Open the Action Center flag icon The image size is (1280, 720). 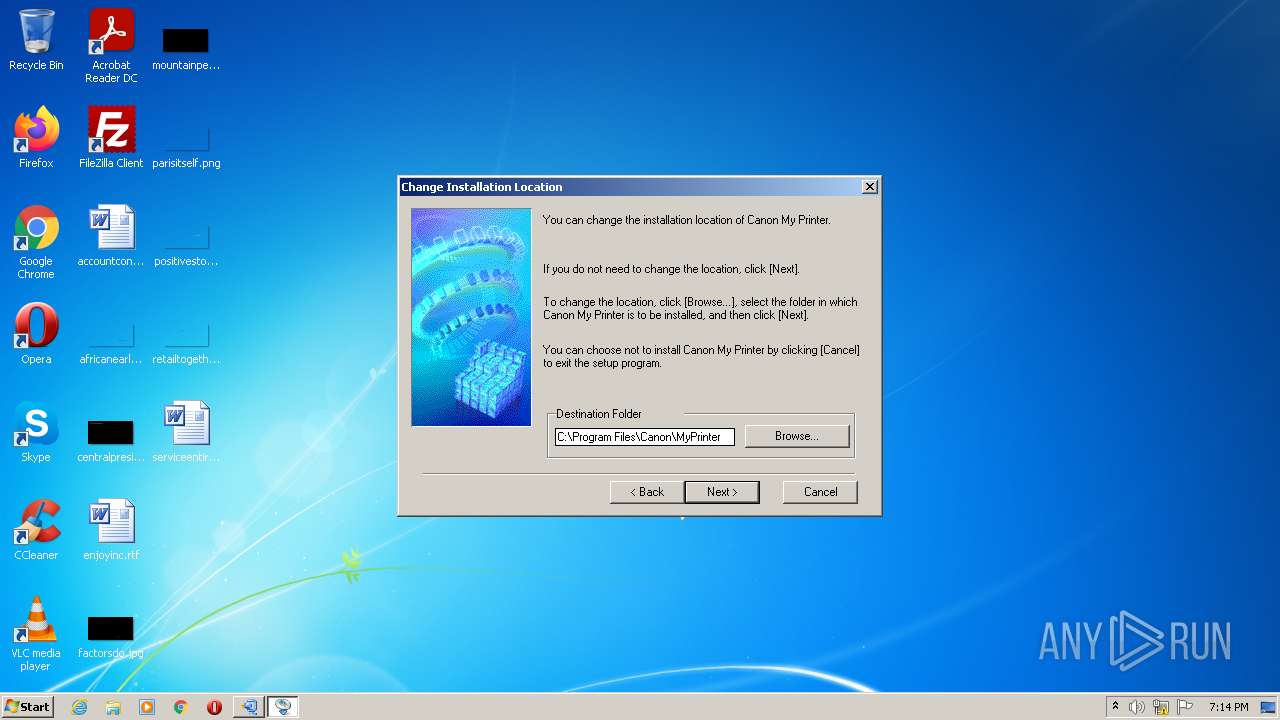tap(1185, 707)
